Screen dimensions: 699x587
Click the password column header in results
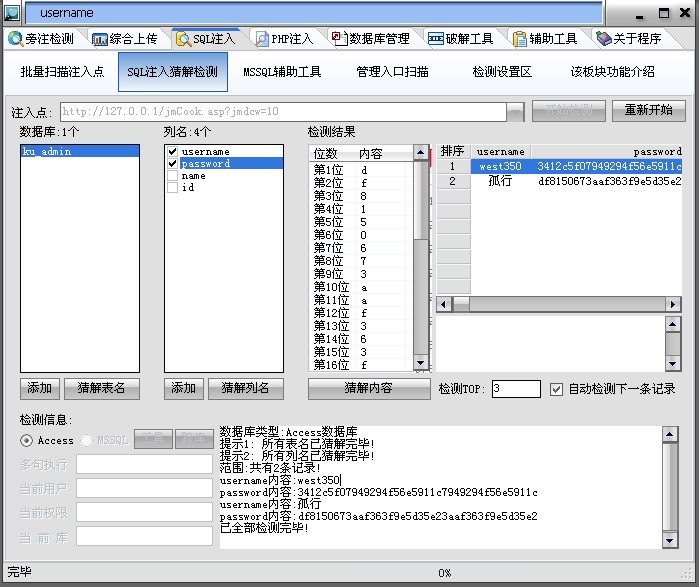pos(607,152)
